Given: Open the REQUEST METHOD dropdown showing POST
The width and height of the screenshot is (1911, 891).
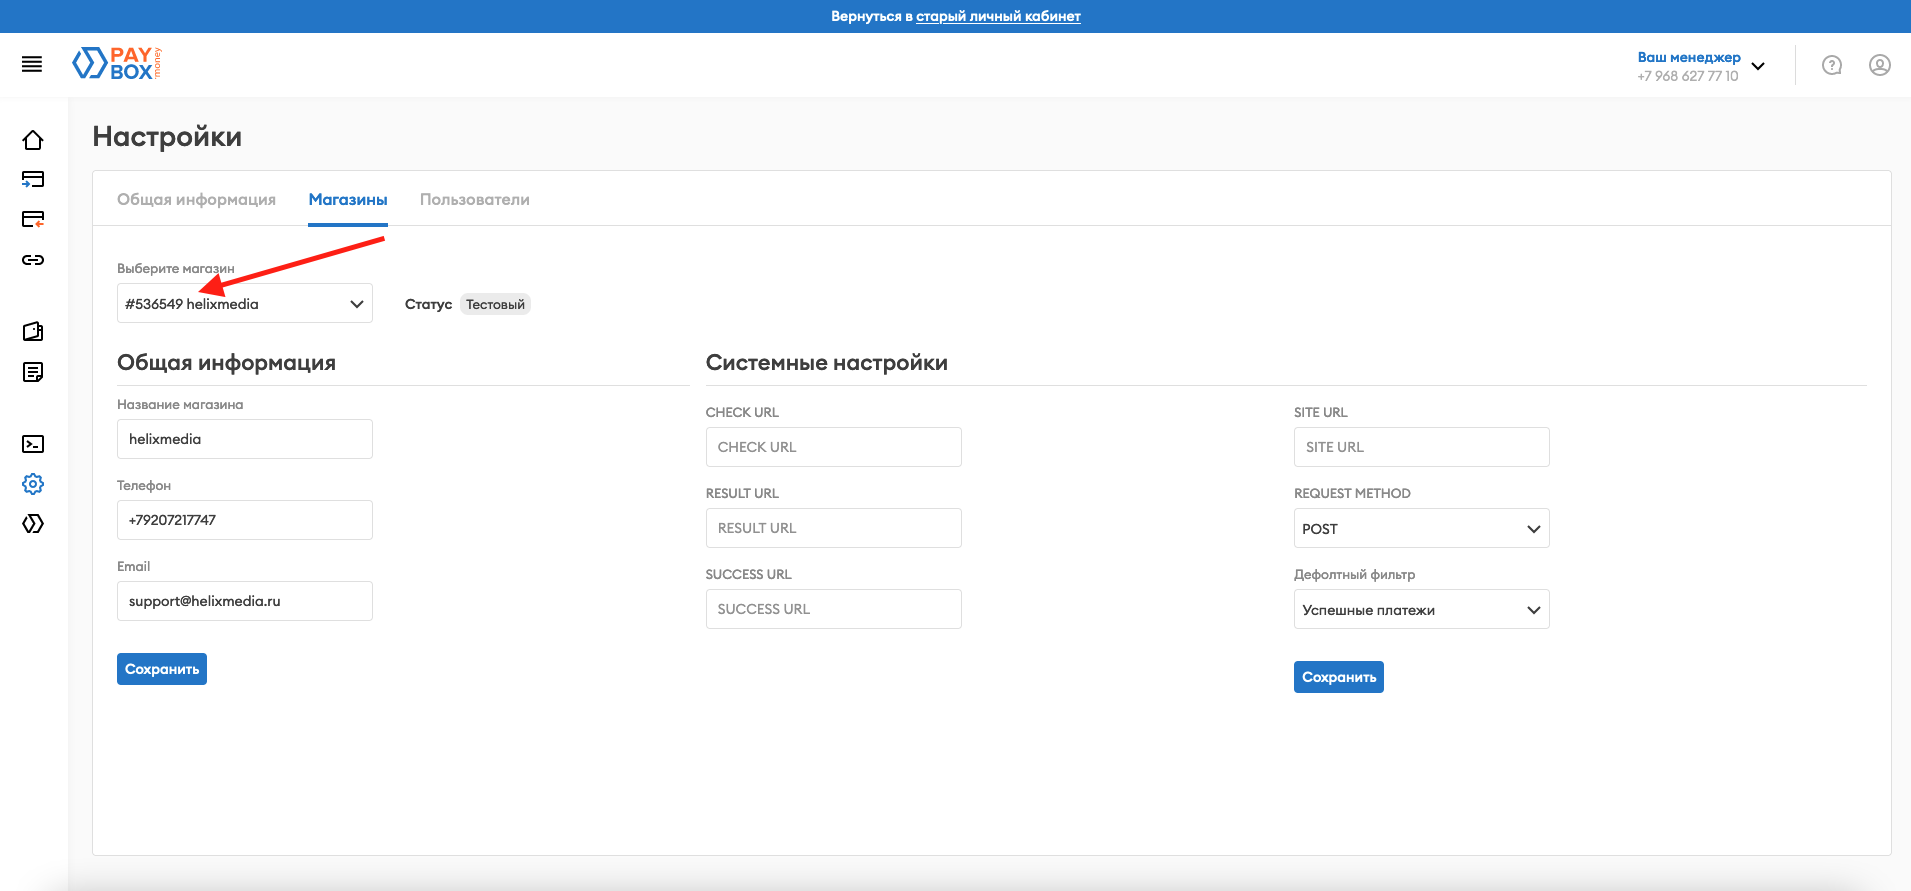Looking at the screenshot, I should coord(1421,528).
